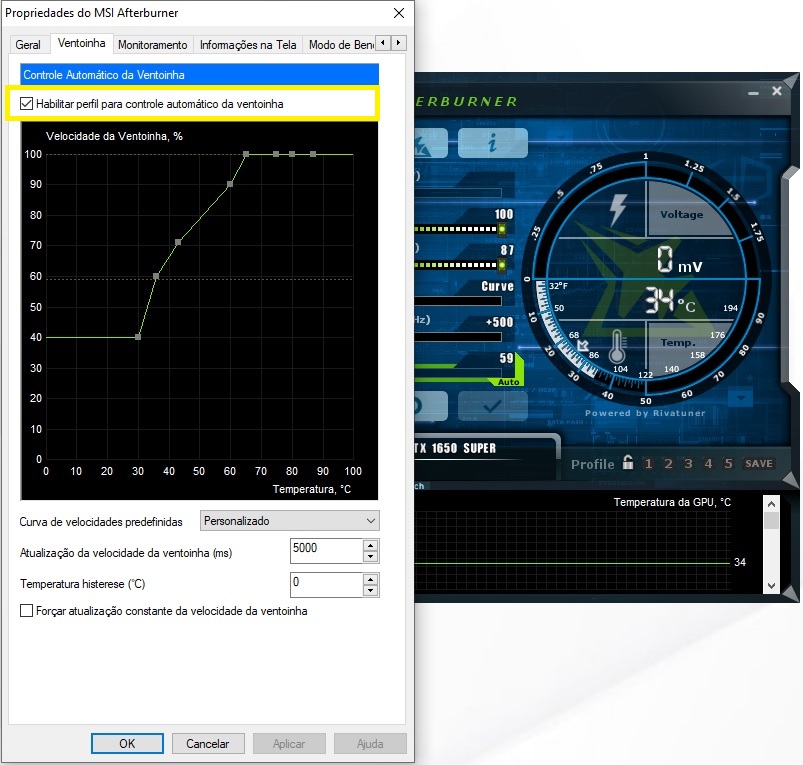
Task: Increase the fan speed update period
Action: coord(371,545)
